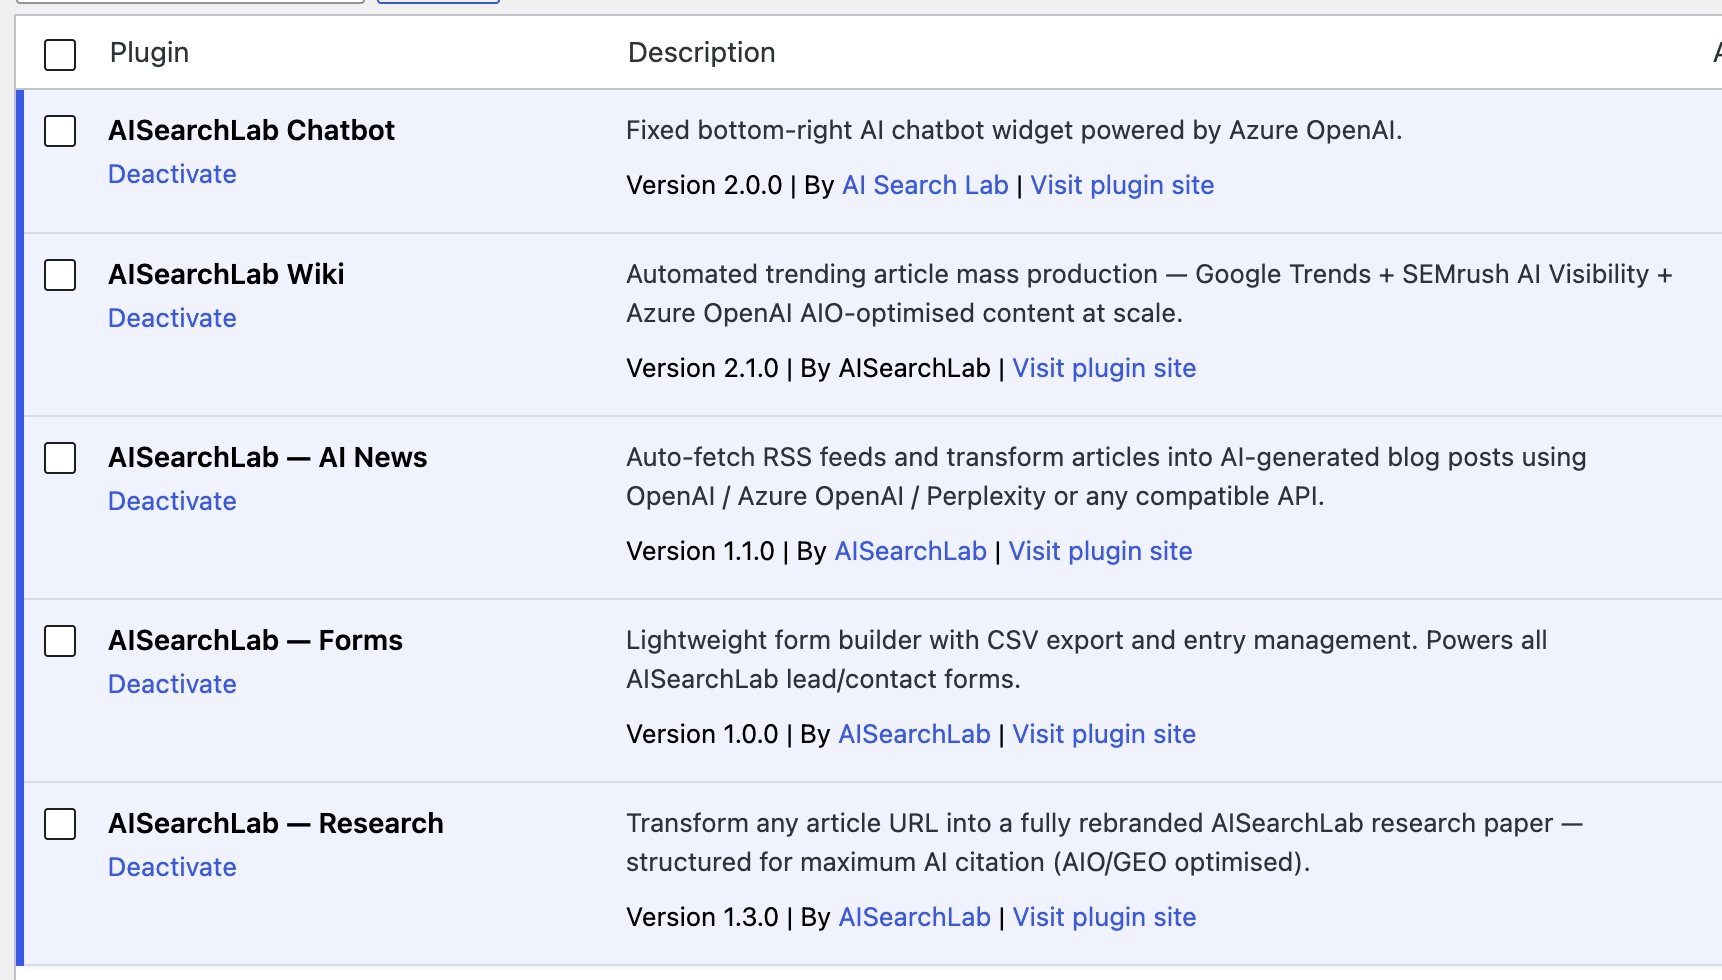Click the Version 1.1.0 text
This screenshot has width=1722, height=980.
coord(700,551)
